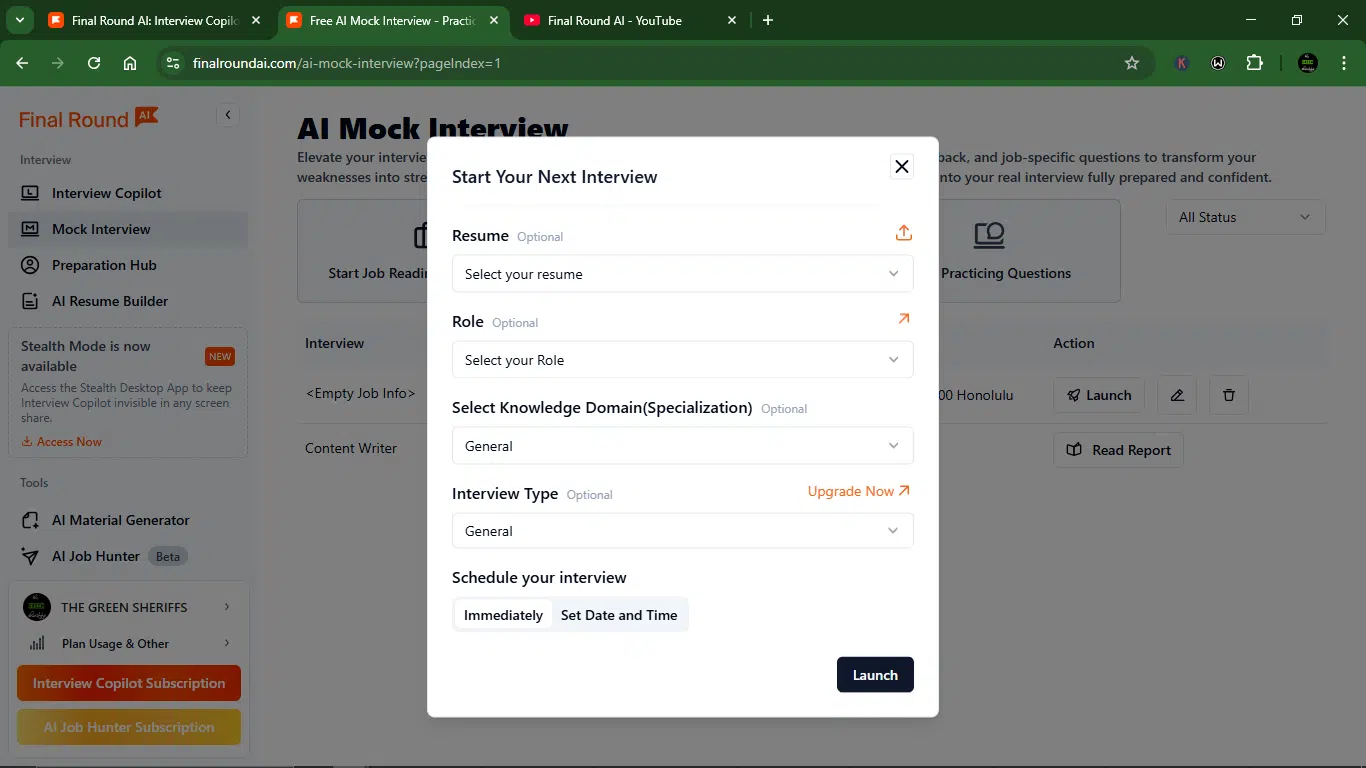Open the browser extensions puzzle icon
Viewport: 1366px width, 768px height.
(1254, 63)
